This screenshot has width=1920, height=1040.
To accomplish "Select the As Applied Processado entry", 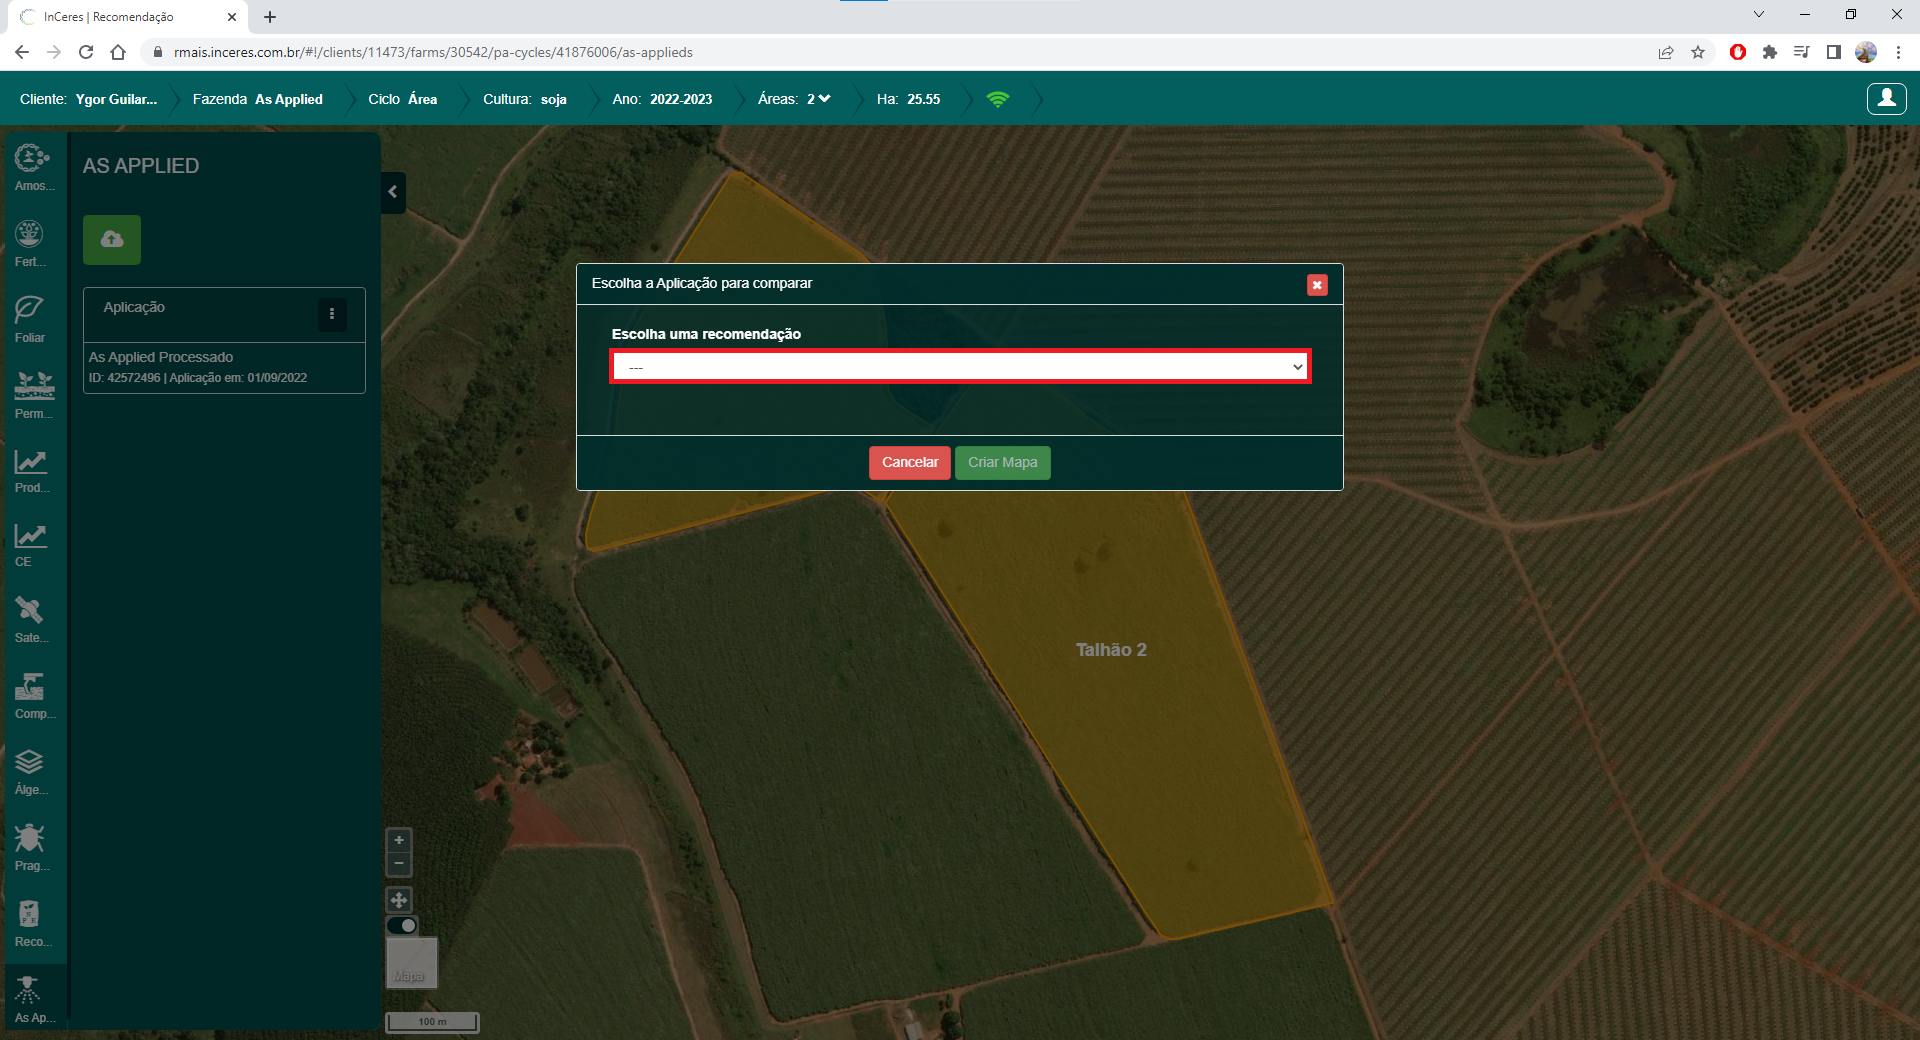I will (224, 367).
